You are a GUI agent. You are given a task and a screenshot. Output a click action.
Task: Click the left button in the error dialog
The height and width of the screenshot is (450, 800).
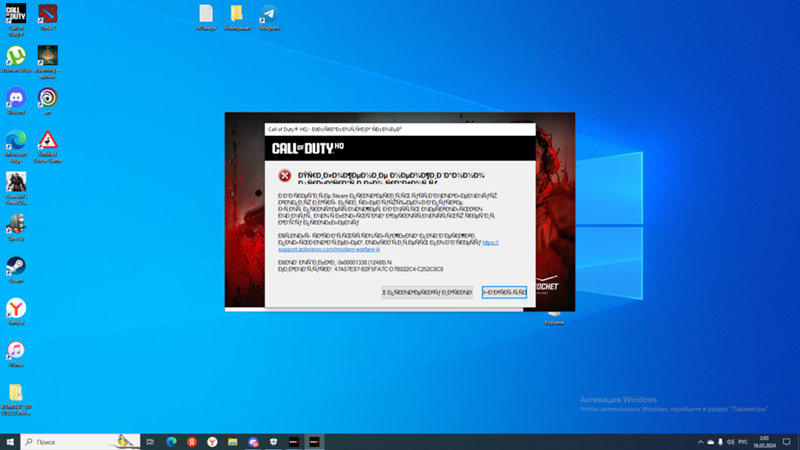click(427, 292)
